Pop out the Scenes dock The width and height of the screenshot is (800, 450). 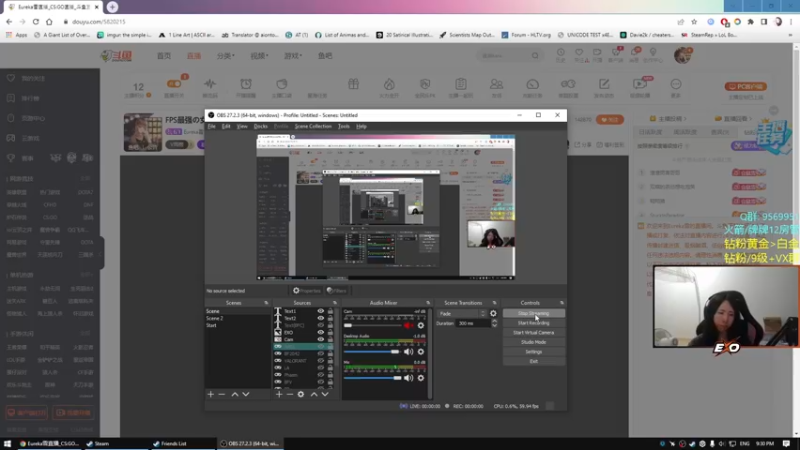266,303
